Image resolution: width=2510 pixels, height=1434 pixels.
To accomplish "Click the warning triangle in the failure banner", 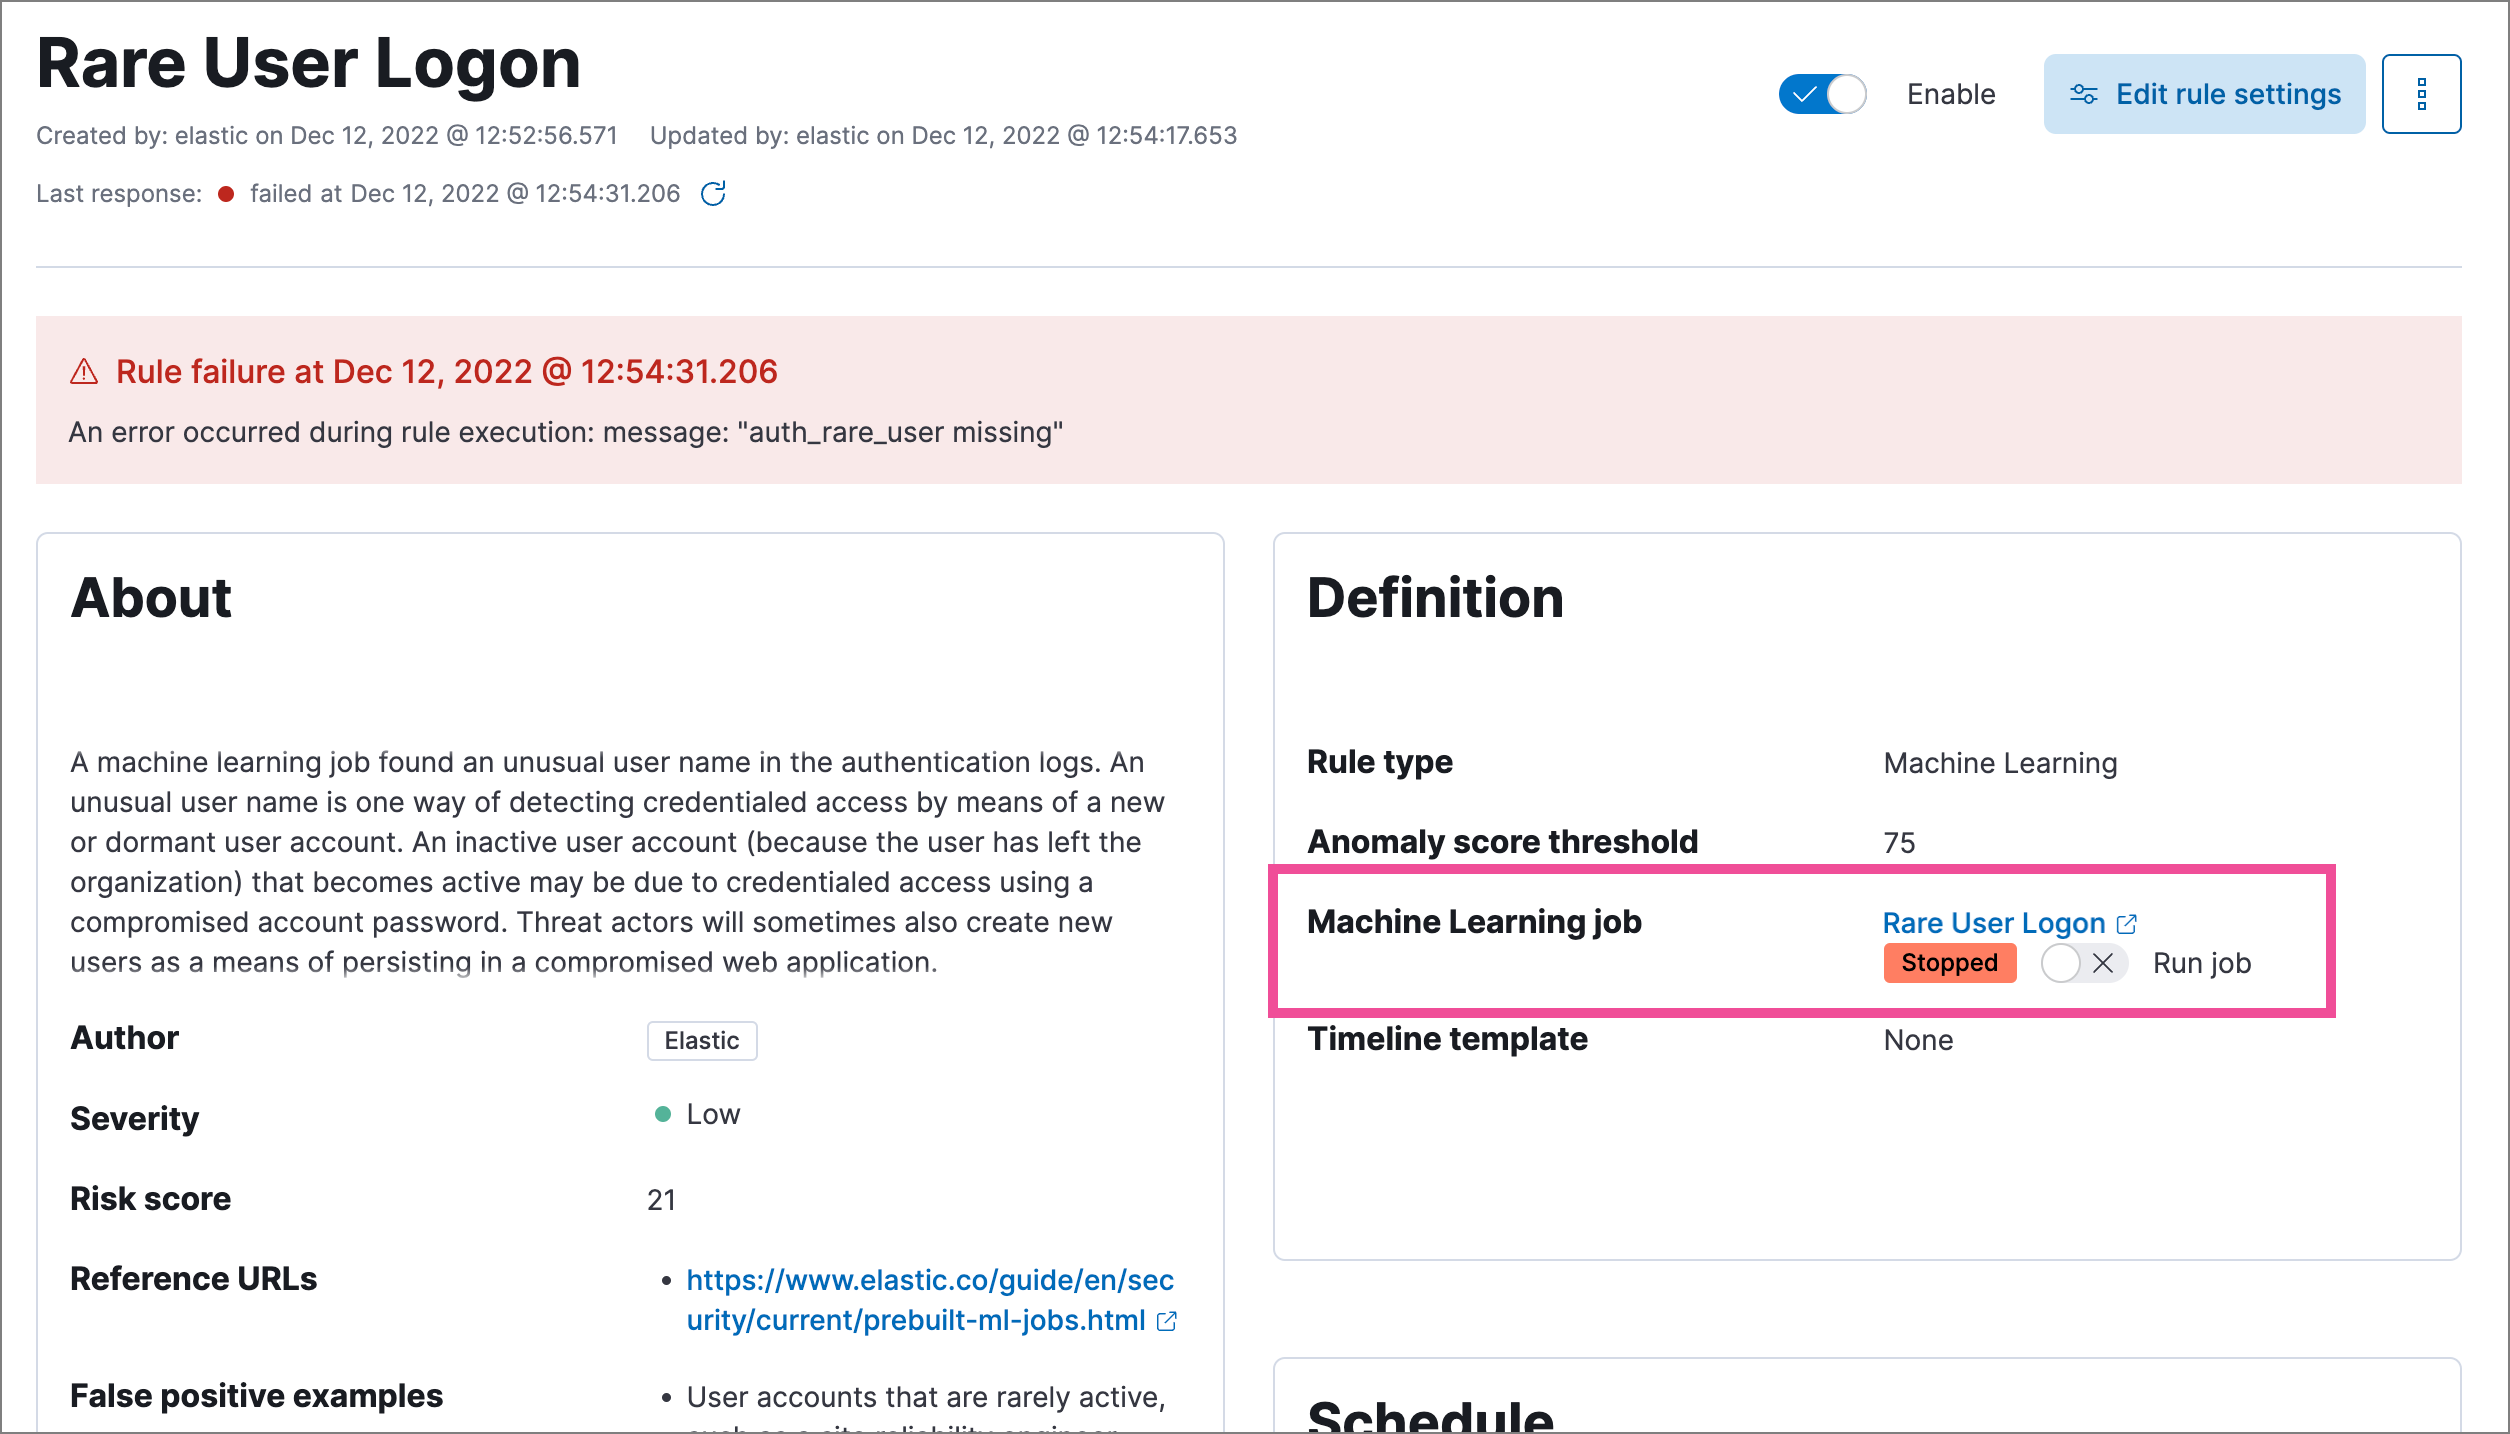I will click(84, 370).
